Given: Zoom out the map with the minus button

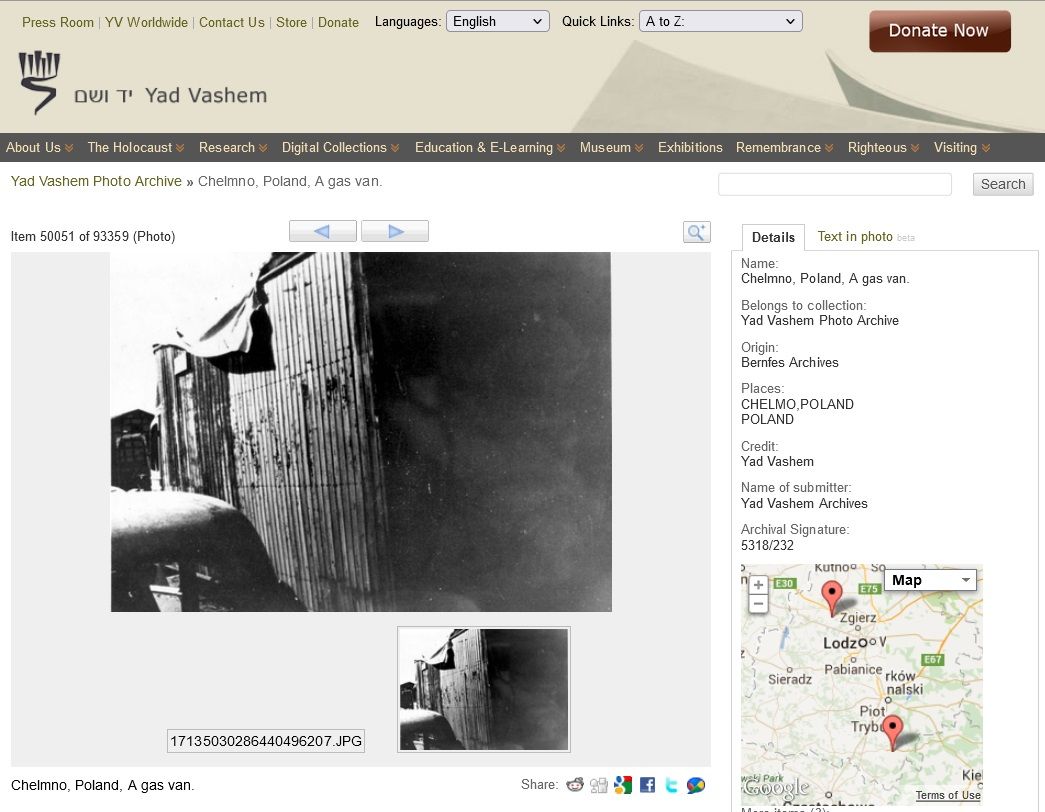Looking at the screenshot, I should pos(758,604).
